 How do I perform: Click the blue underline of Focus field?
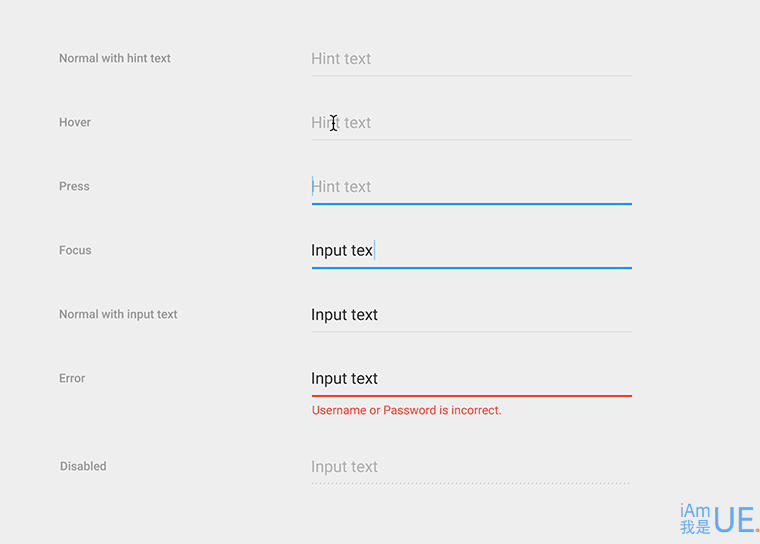[472, 268]
